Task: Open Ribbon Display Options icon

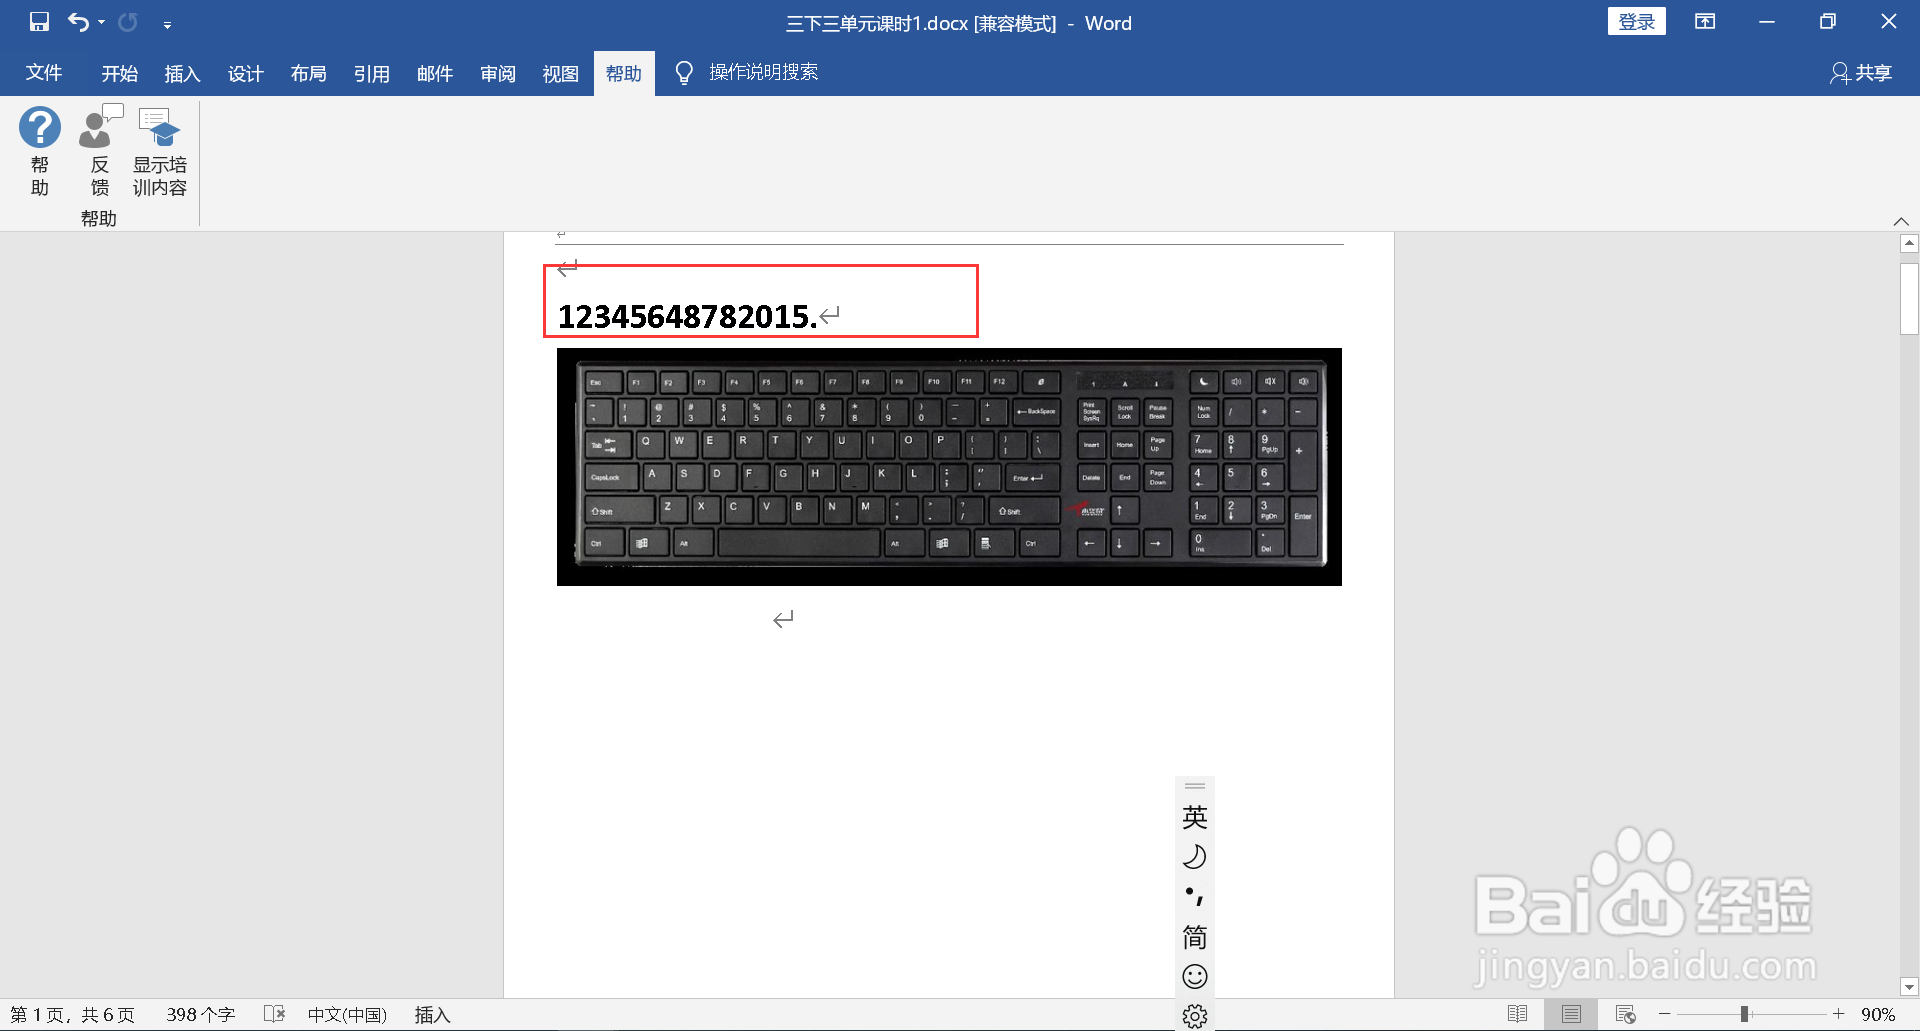Action: click(x=1705, y=21)
